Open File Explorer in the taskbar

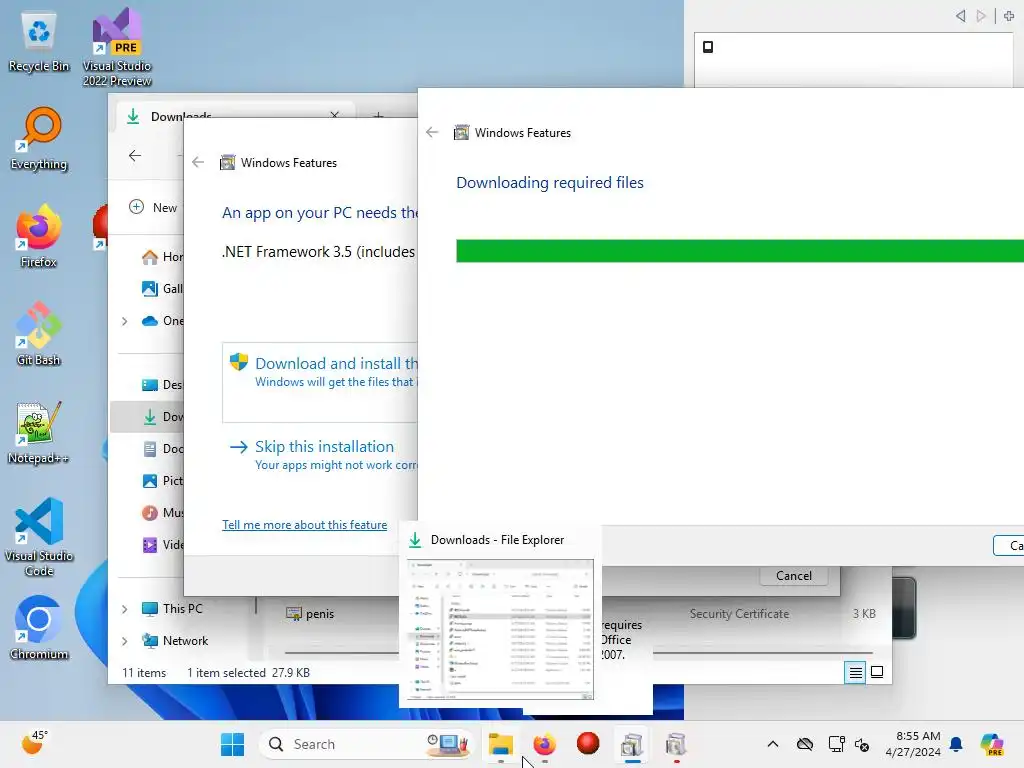pos(501,744)
